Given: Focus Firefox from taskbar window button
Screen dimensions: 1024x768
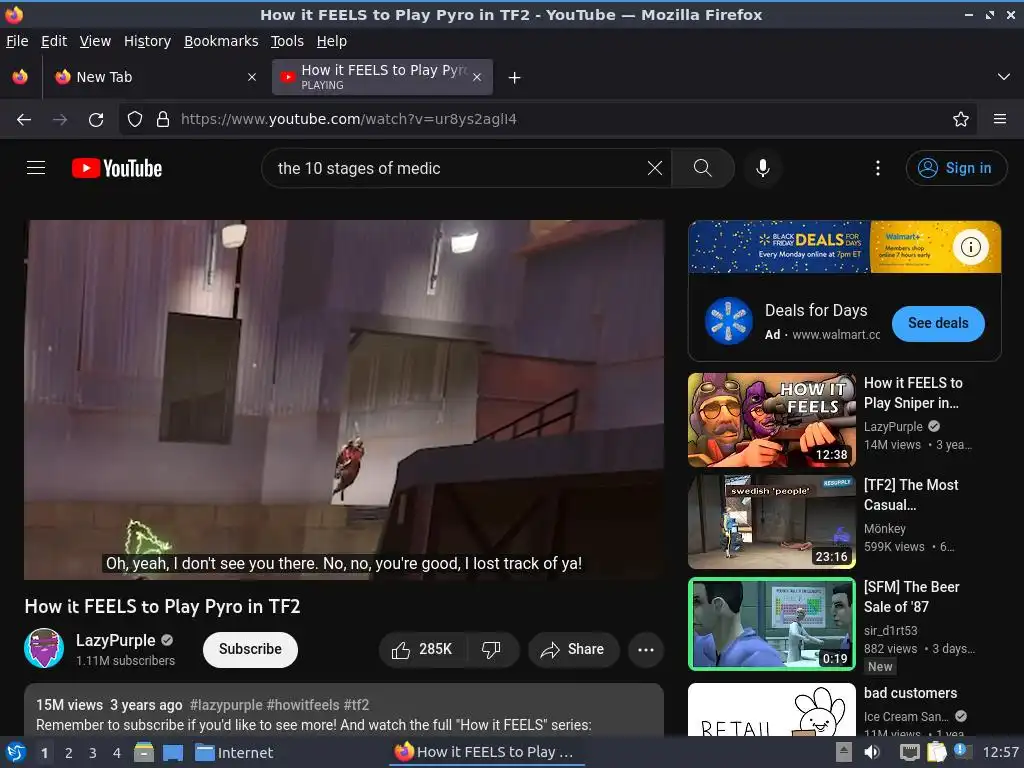Looking at the screenshot, I should point(488,752).
